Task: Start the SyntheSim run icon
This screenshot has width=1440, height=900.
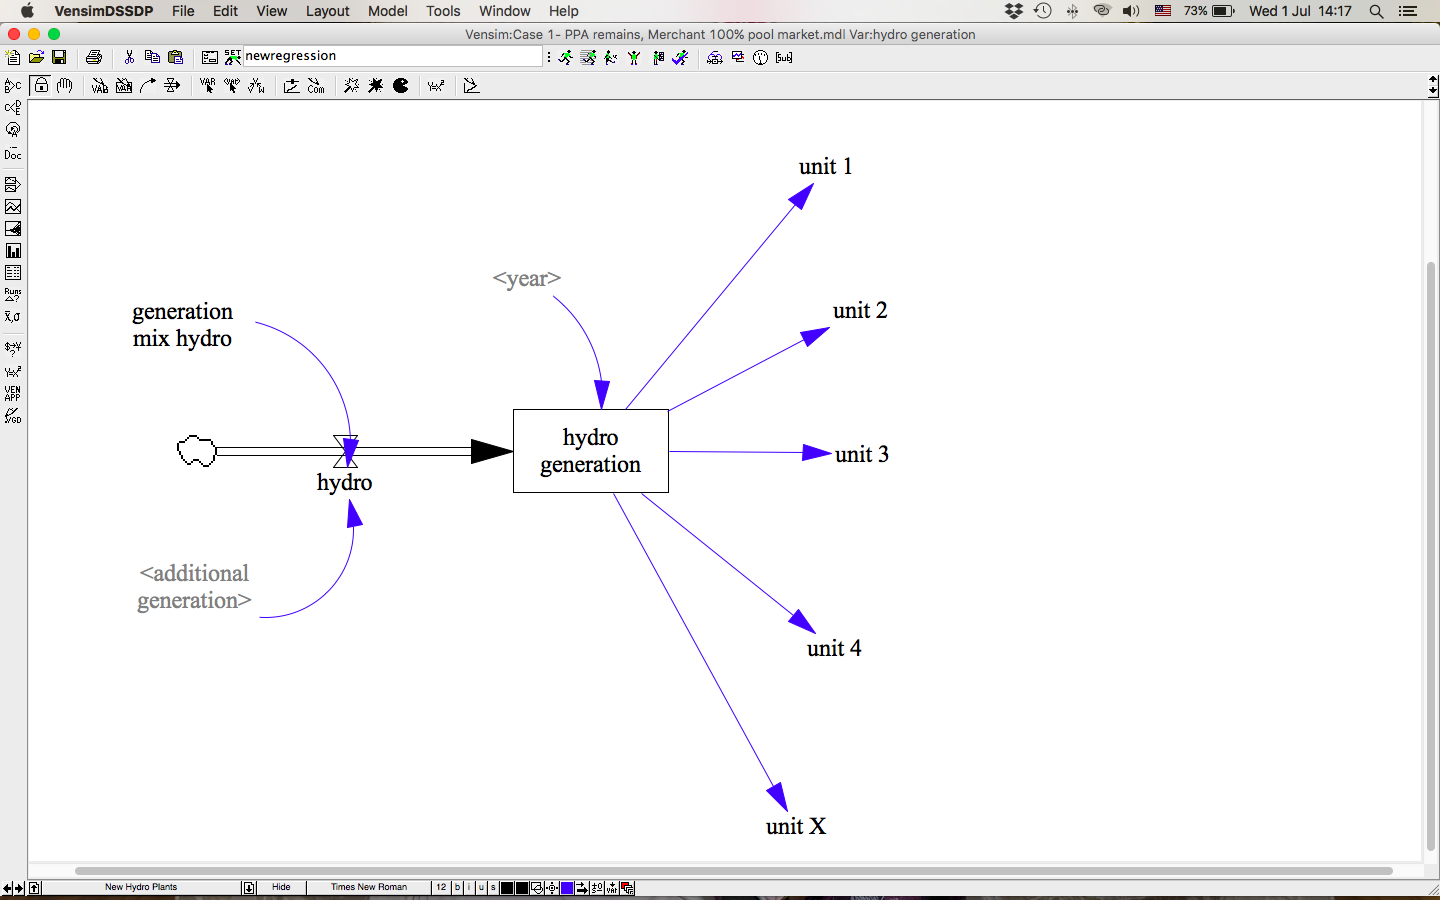Action: pos(588,57)
